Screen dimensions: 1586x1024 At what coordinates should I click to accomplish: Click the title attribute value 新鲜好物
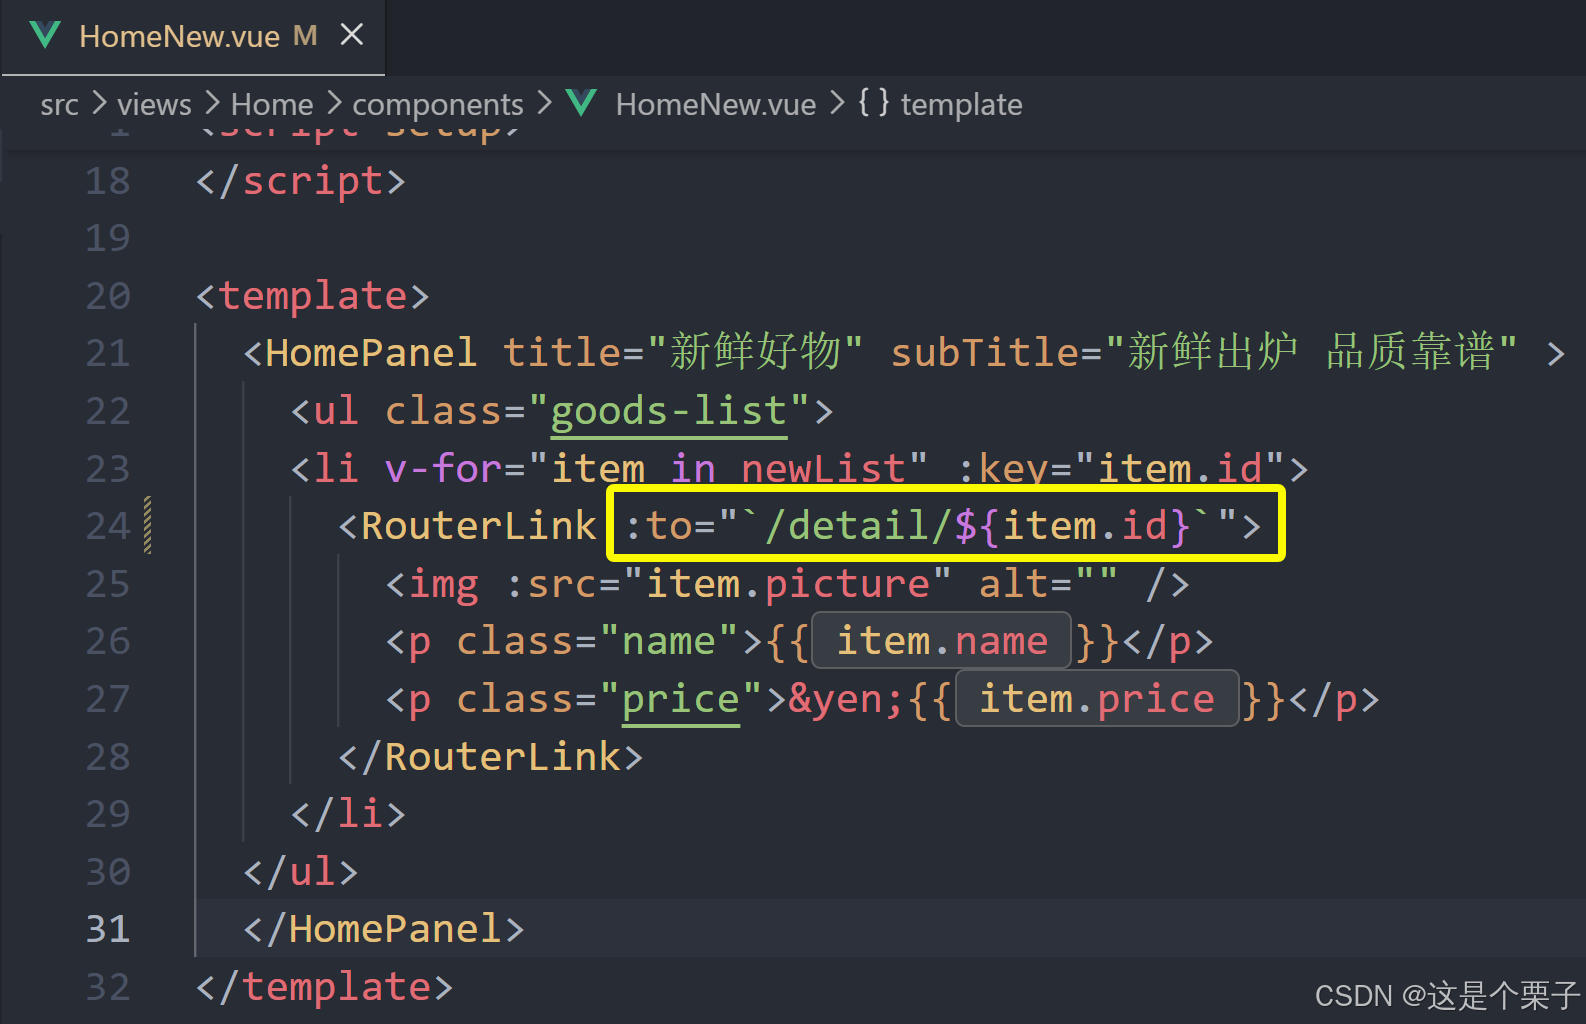tap(755, 352)
